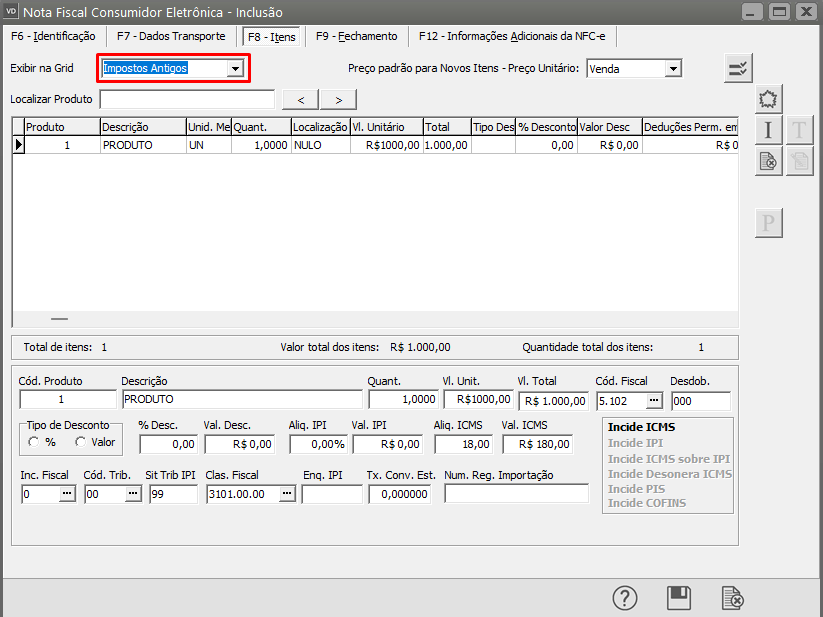The height and width of the screenshot is (617, 823).
Task: Click the grid's horizontal scrollbar thumb
Action: tap(59, 319)
